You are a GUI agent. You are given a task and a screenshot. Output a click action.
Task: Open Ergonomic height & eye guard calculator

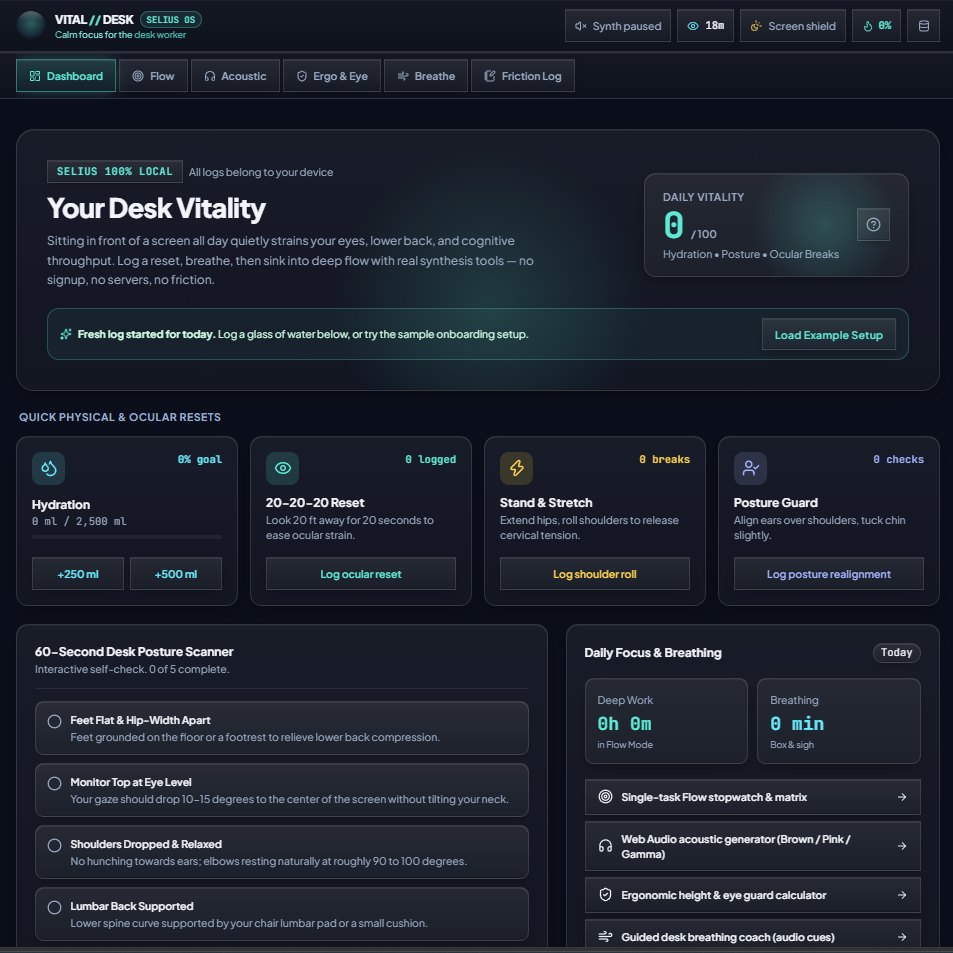(752, 895)
